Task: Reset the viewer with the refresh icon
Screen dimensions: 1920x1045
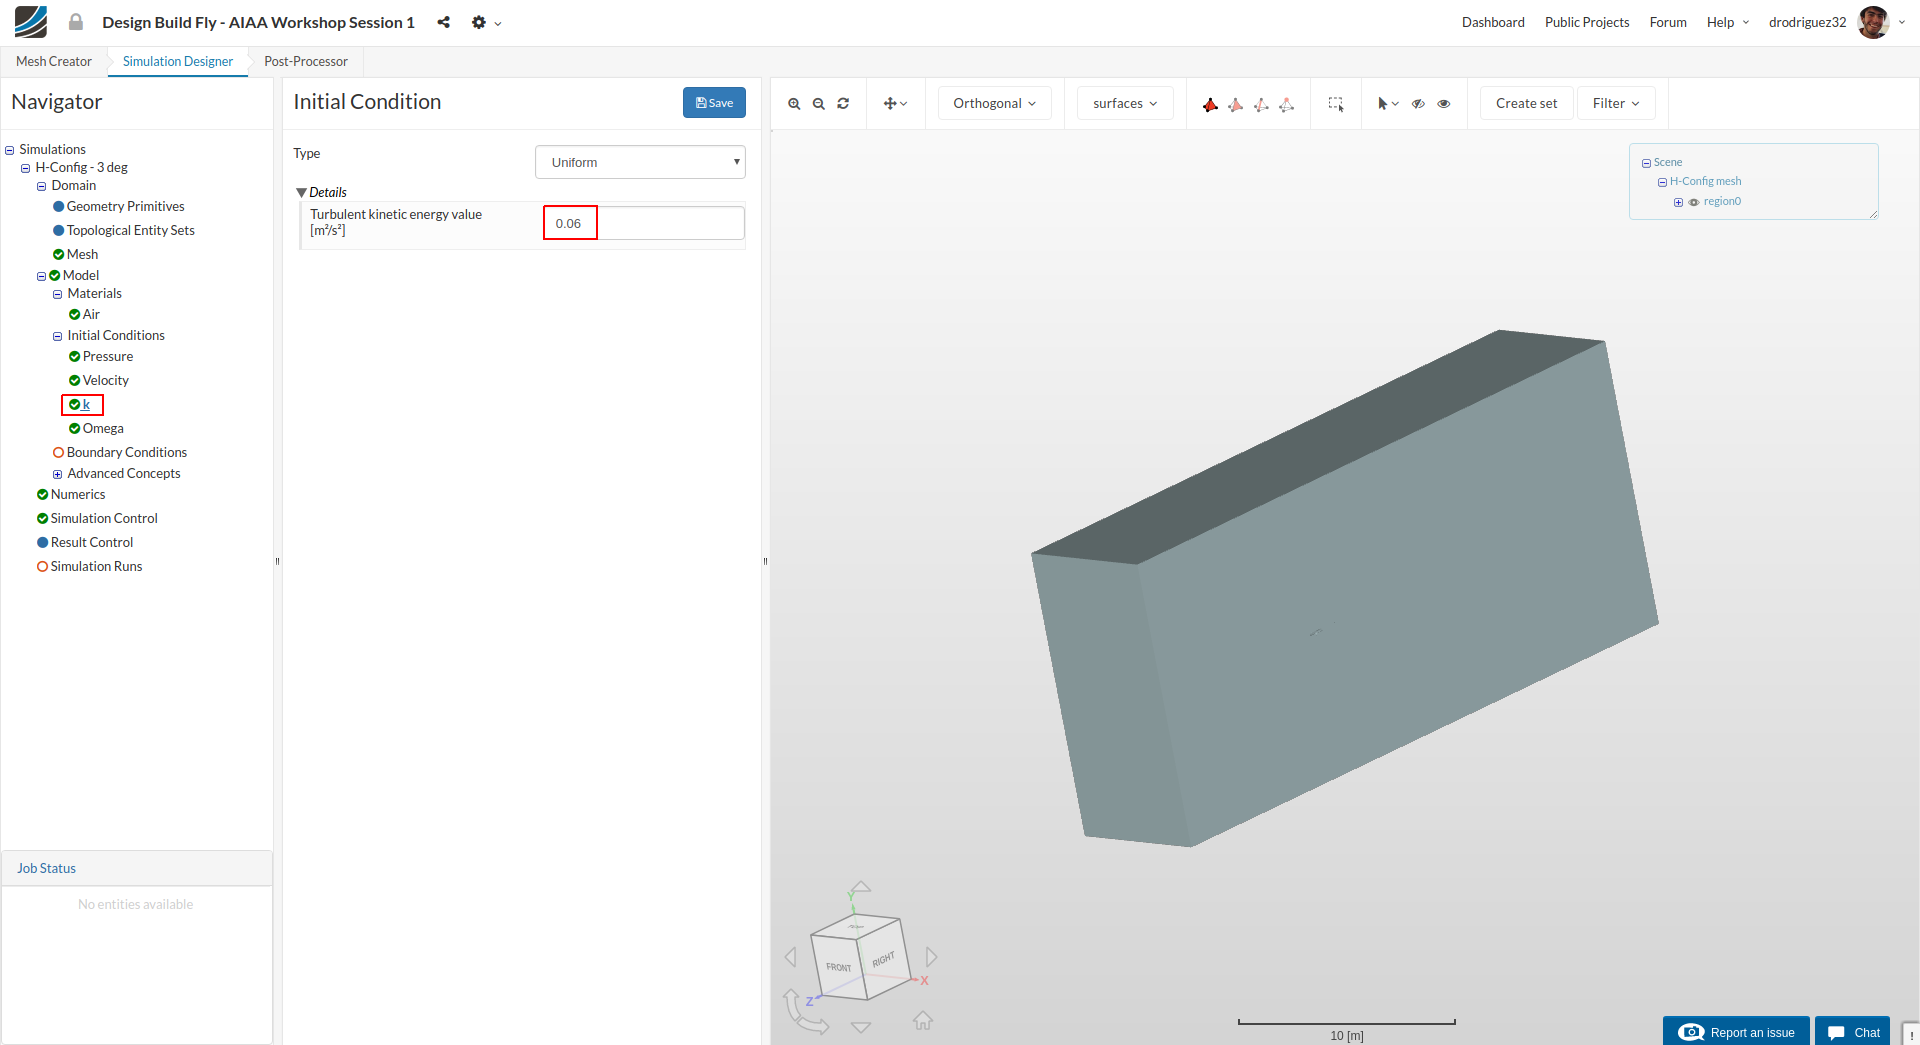Action: pyautogui.click(x=843, y=104)
